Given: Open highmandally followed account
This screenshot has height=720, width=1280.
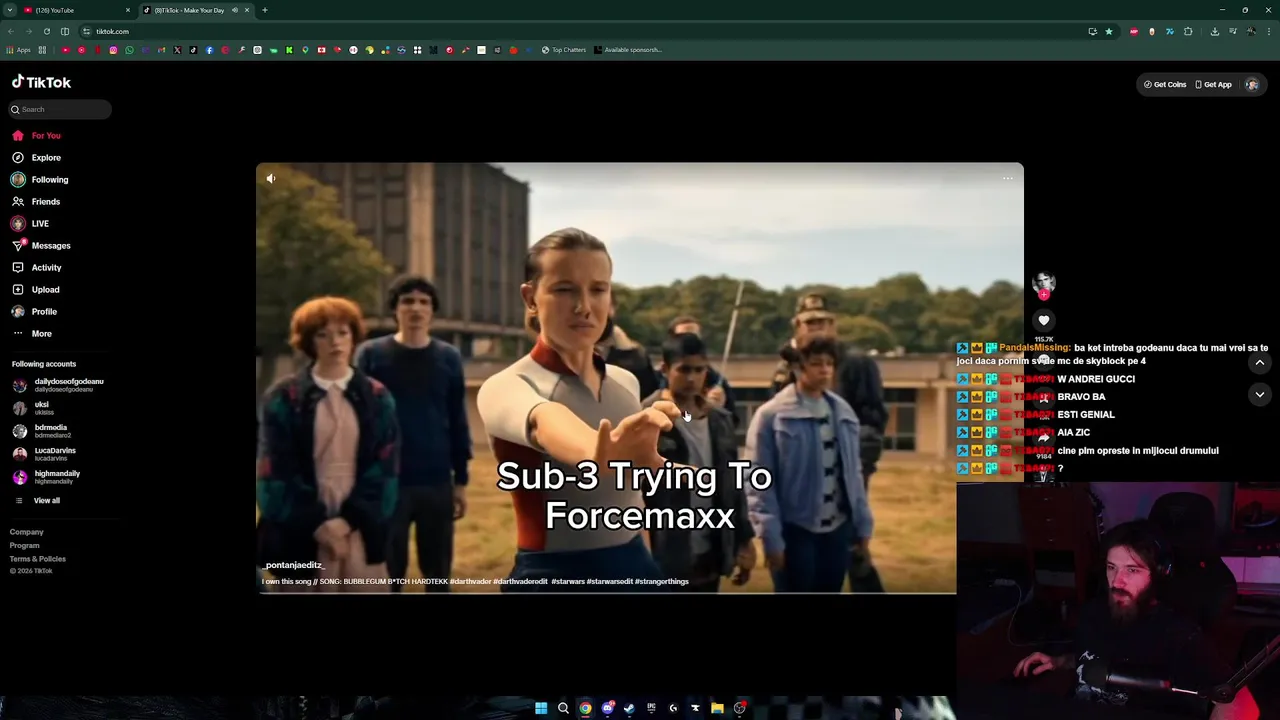Looking at the screenshot, I should pos(46,477).
